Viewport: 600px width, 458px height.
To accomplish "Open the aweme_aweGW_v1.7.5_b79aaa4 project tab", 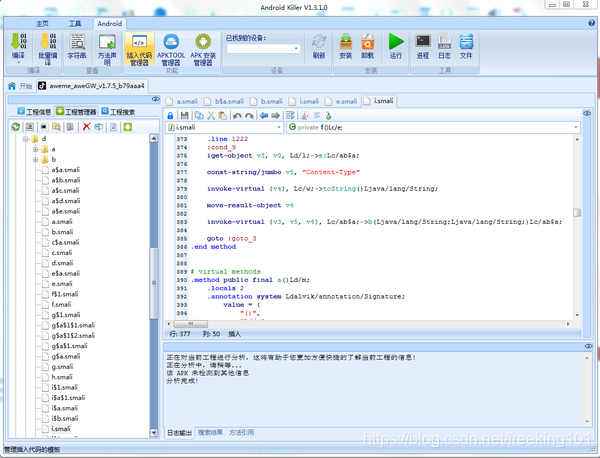I will point(92,86).
